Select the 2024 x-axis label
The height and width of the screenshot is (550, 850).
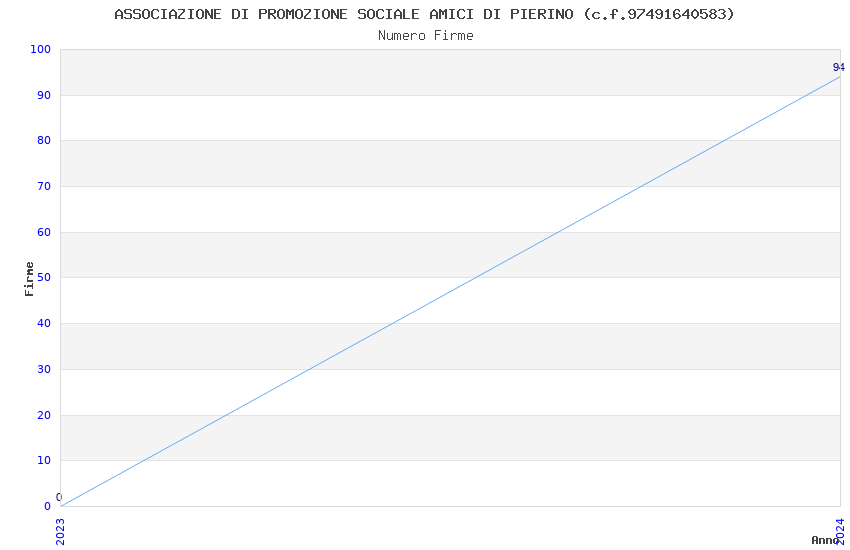coord(840,528)
